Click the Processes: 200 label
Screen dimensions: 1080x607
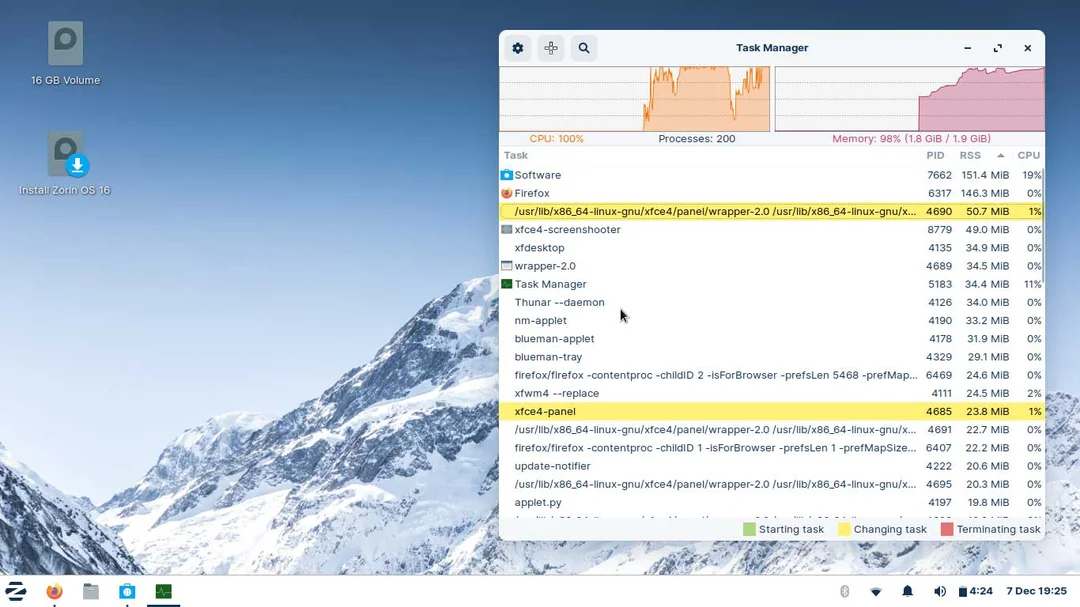tap(696, 138)
